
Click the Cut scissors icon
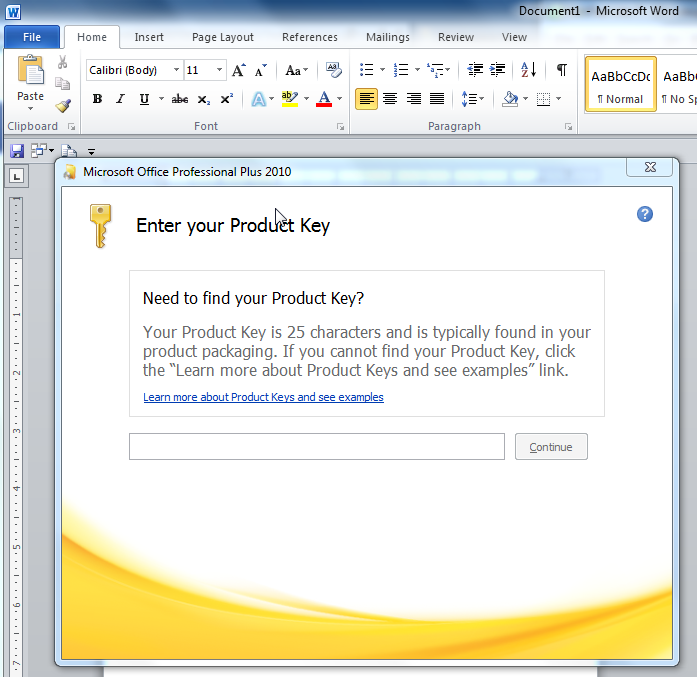[x=63, y=62]
